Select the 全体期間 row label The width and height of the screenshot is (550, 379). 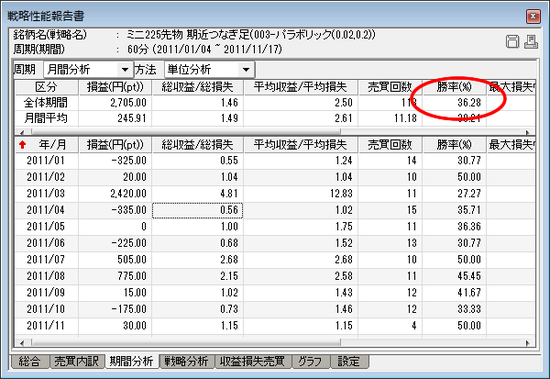click(46, 103)
